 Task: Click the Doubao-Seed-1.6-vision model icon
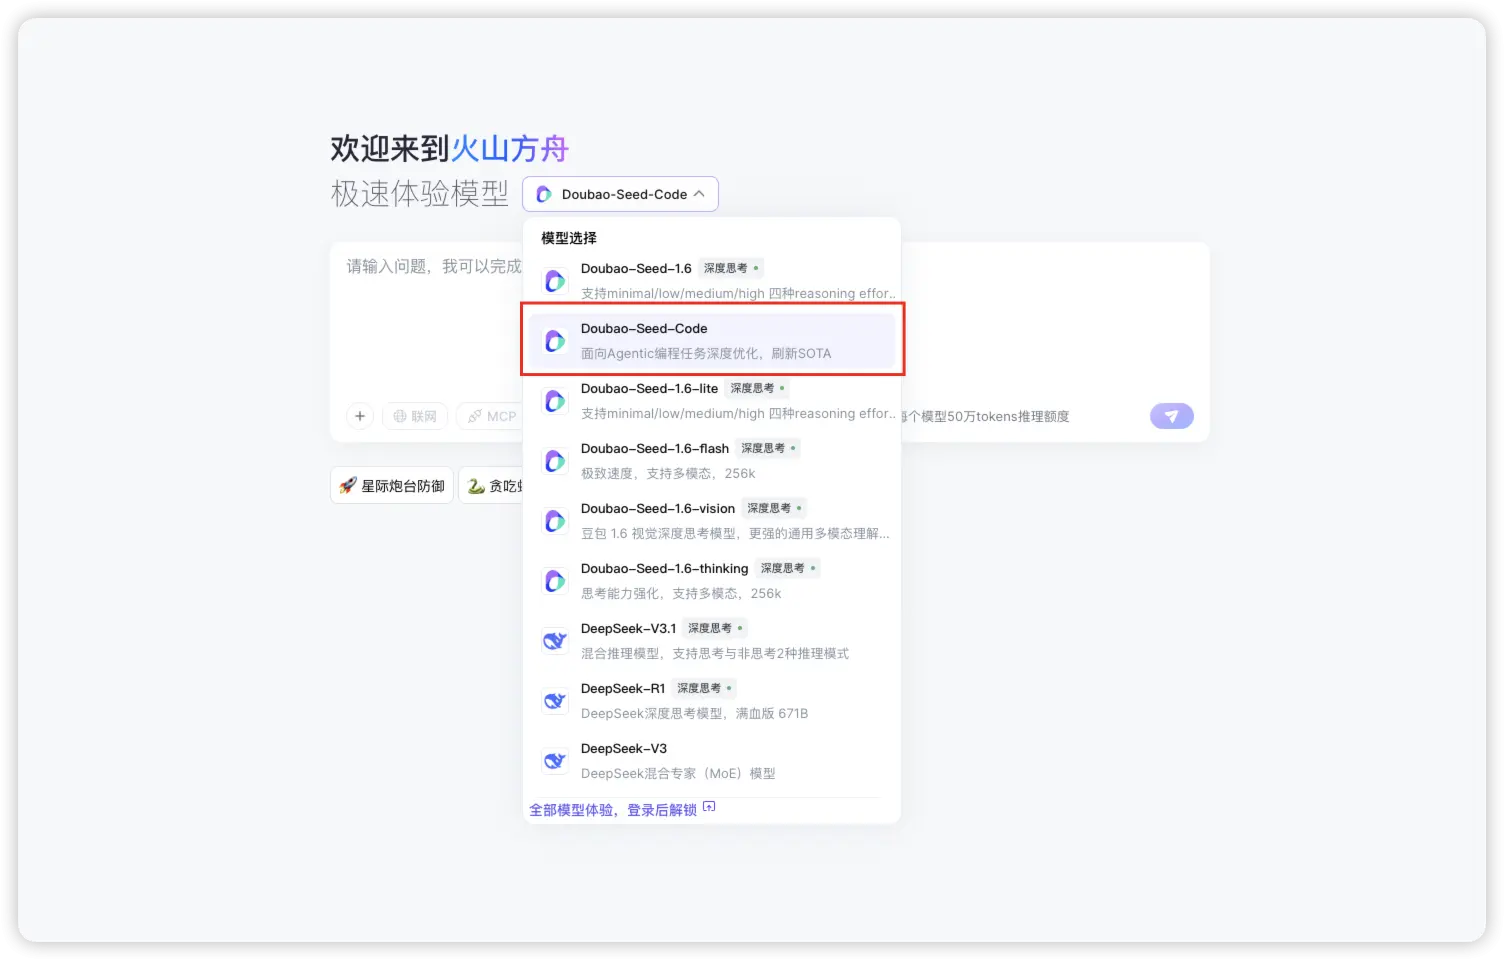[555, 521]
